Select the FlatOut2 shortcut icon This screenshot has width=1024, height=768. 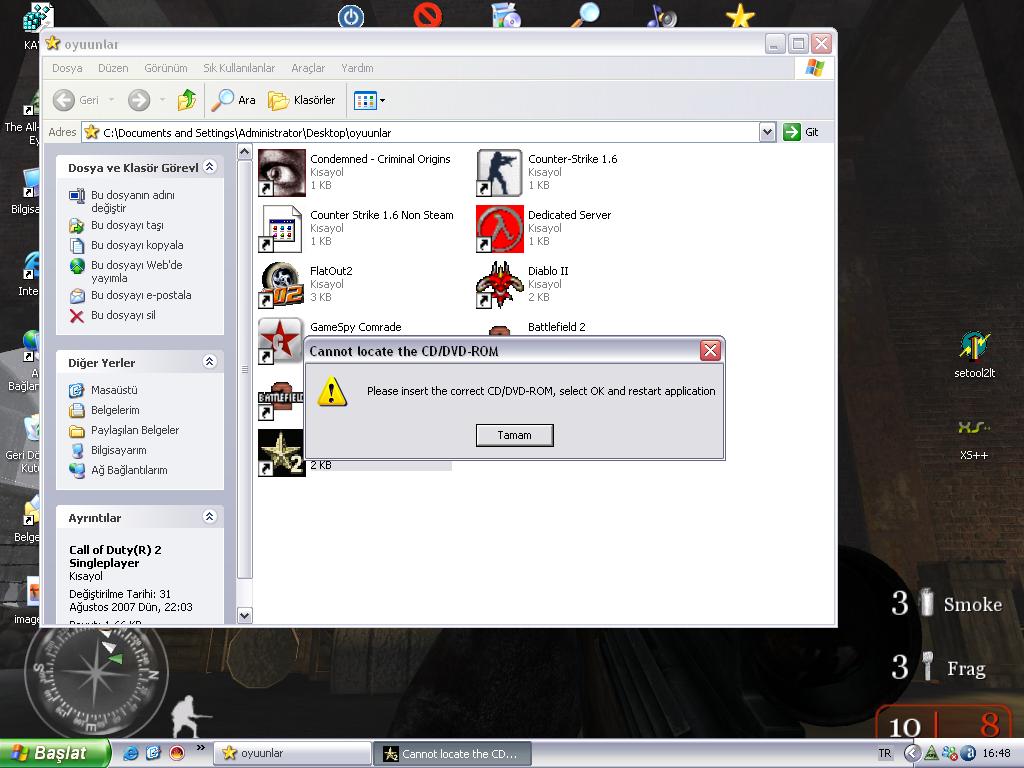[x=281, y=285]
